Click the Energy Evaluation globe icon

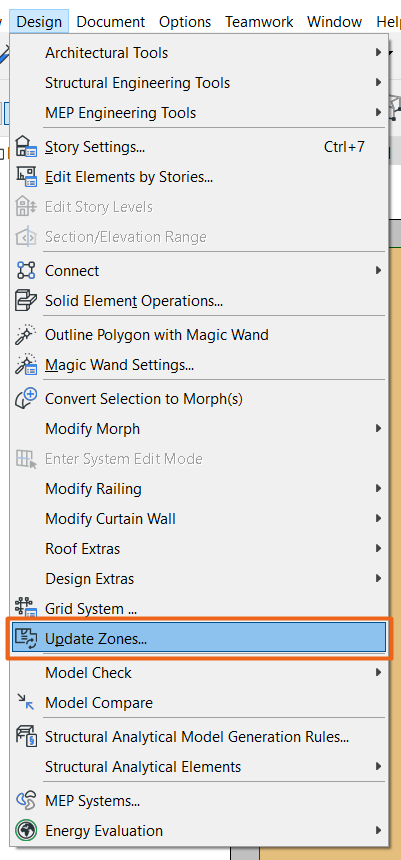pos(26,831)
